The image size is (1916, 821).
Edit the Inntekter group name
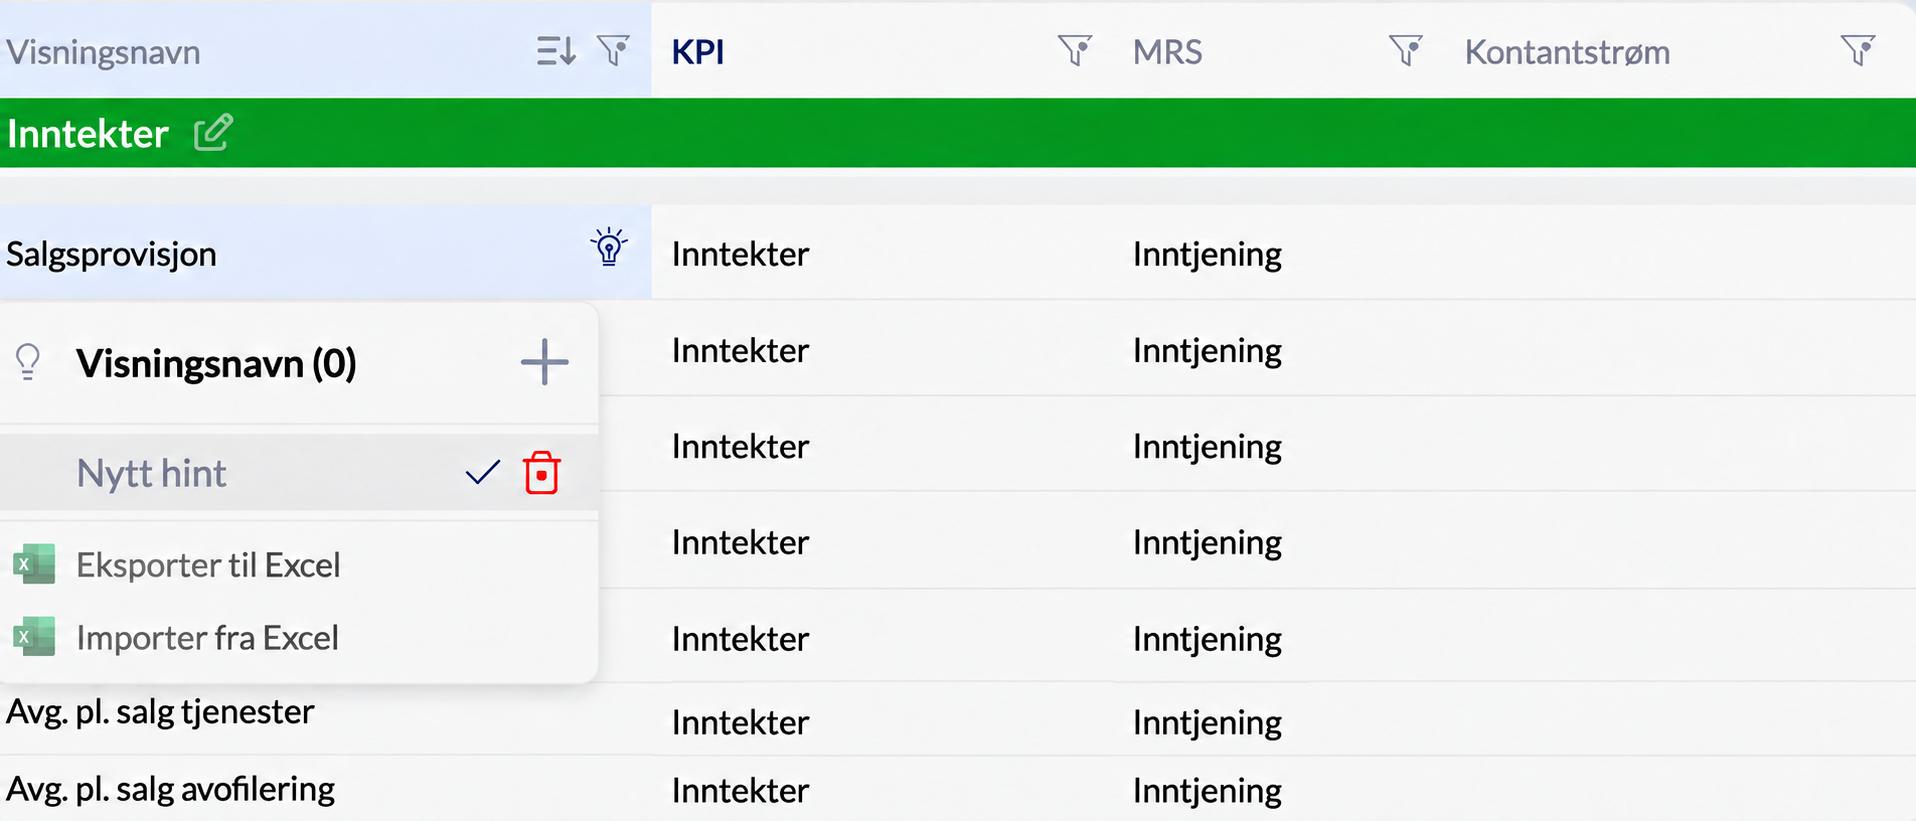[x=213, y=132]
